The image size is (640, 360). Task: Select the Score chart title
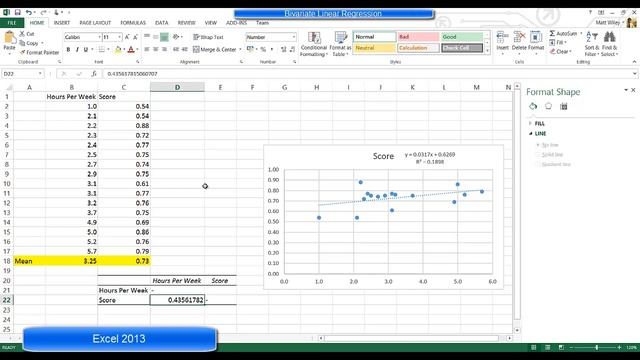click(383, 156)
